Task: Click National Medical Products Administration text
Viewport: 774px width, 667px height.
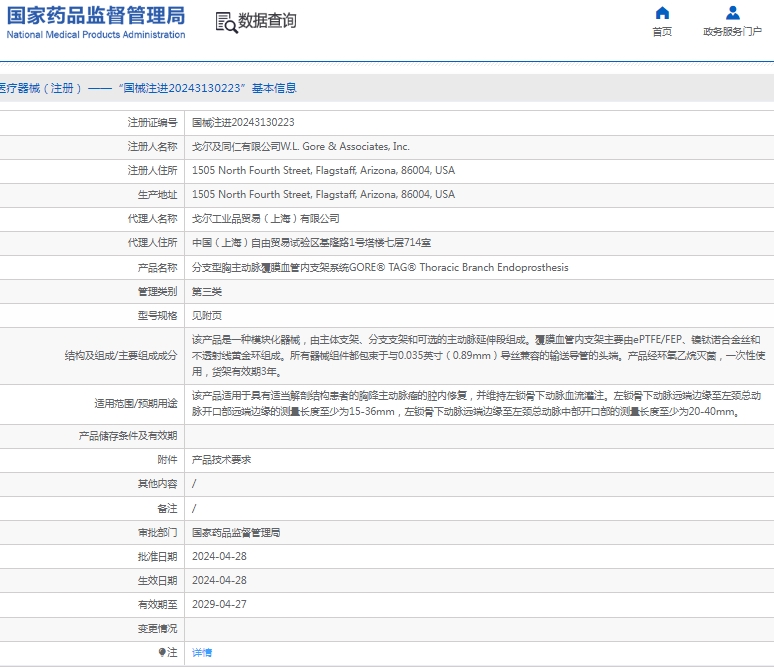Action: [96, 35]
